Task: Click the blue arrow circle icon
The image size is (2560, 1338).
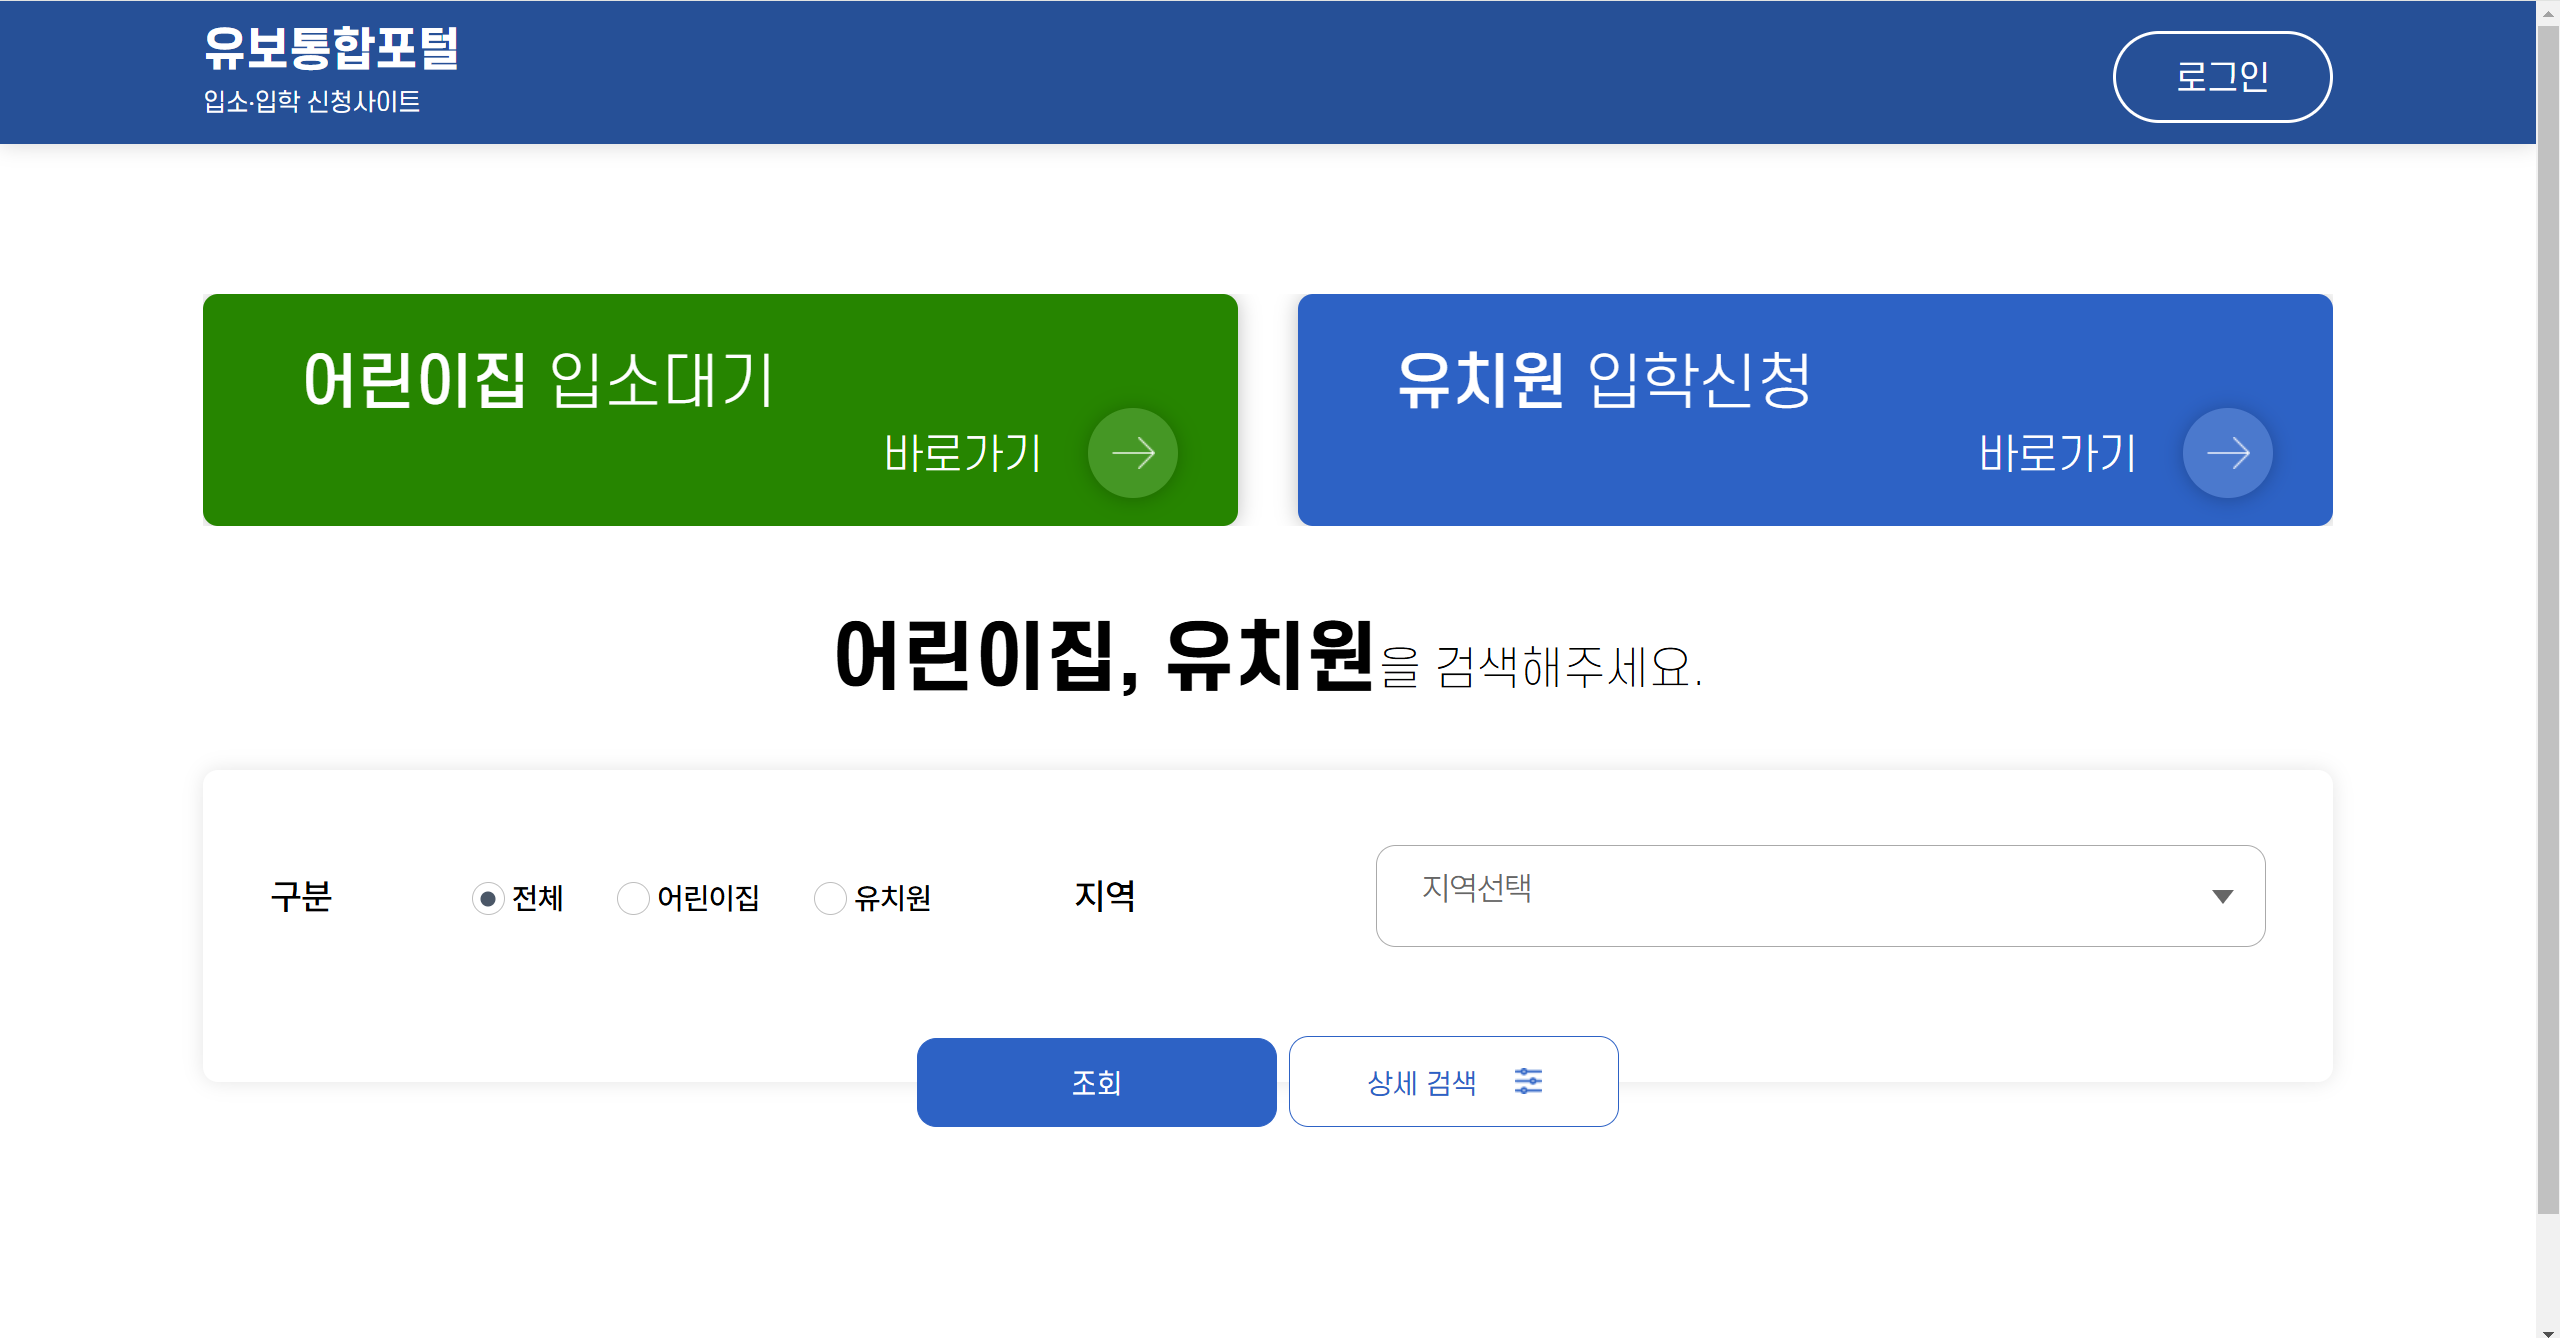Action: (x=2227, y=453)
